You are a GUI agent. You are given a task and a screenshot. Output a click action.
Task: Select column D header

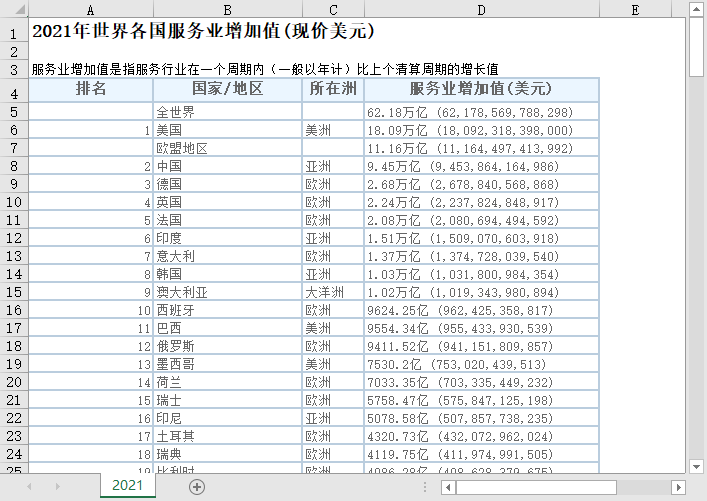tap(482, 9)
